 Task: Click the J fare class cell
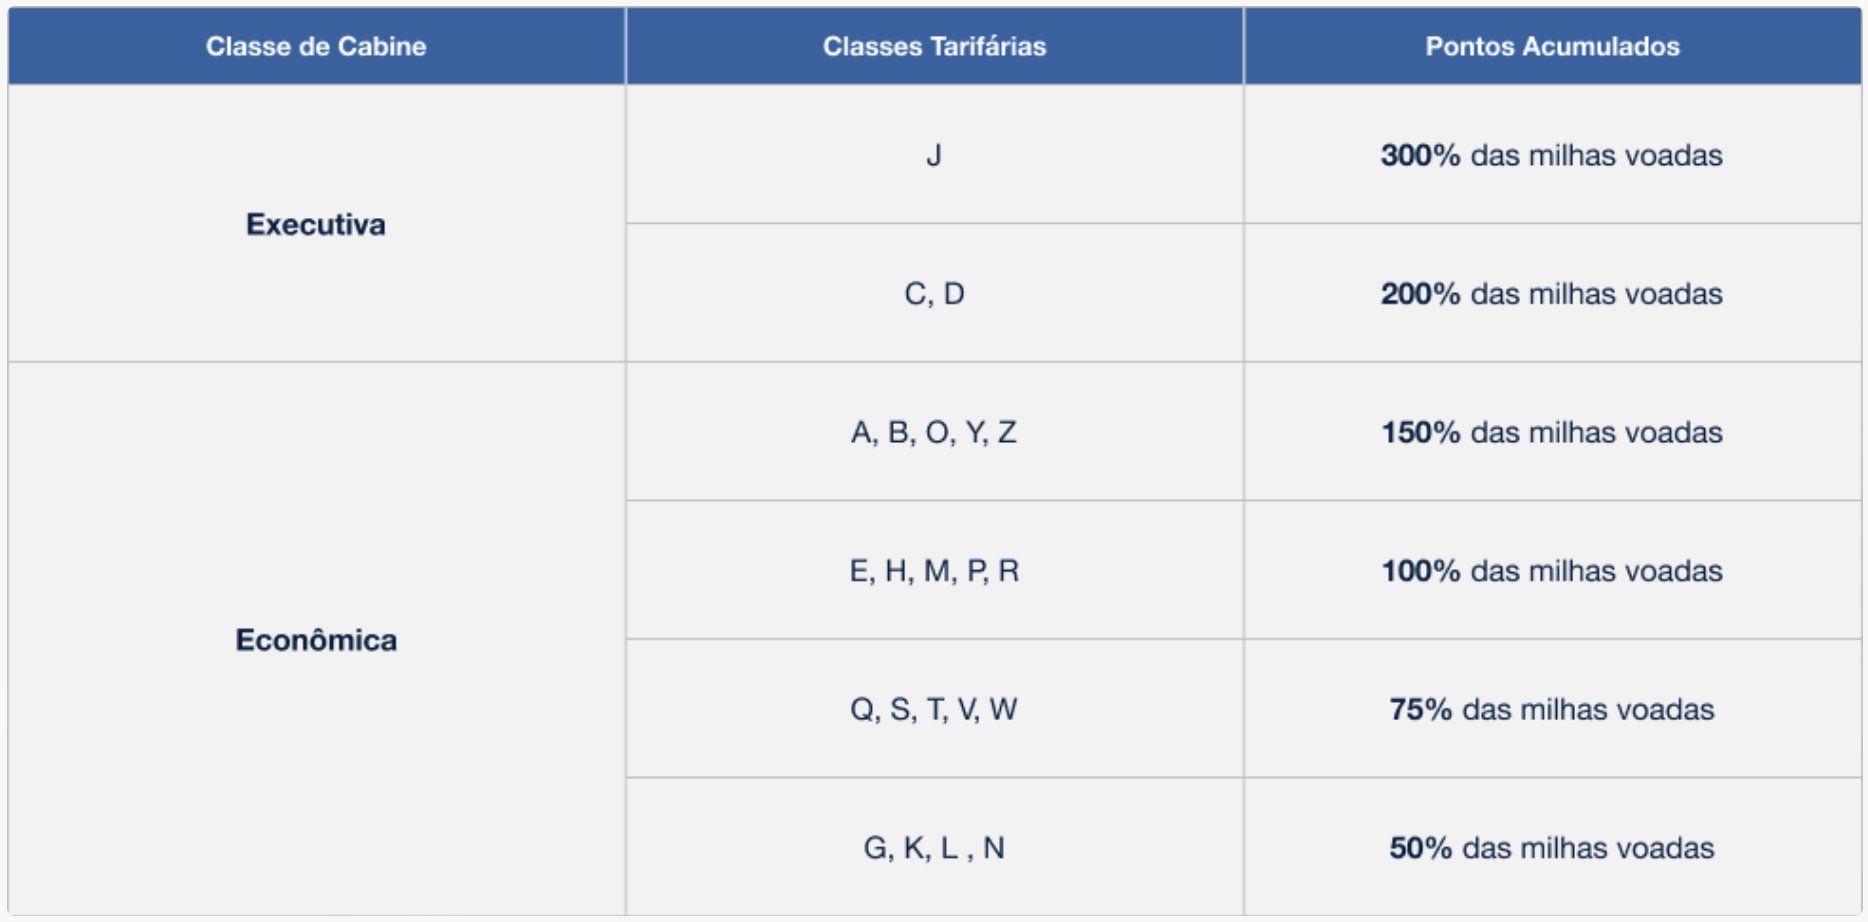(x=934, y=155)
